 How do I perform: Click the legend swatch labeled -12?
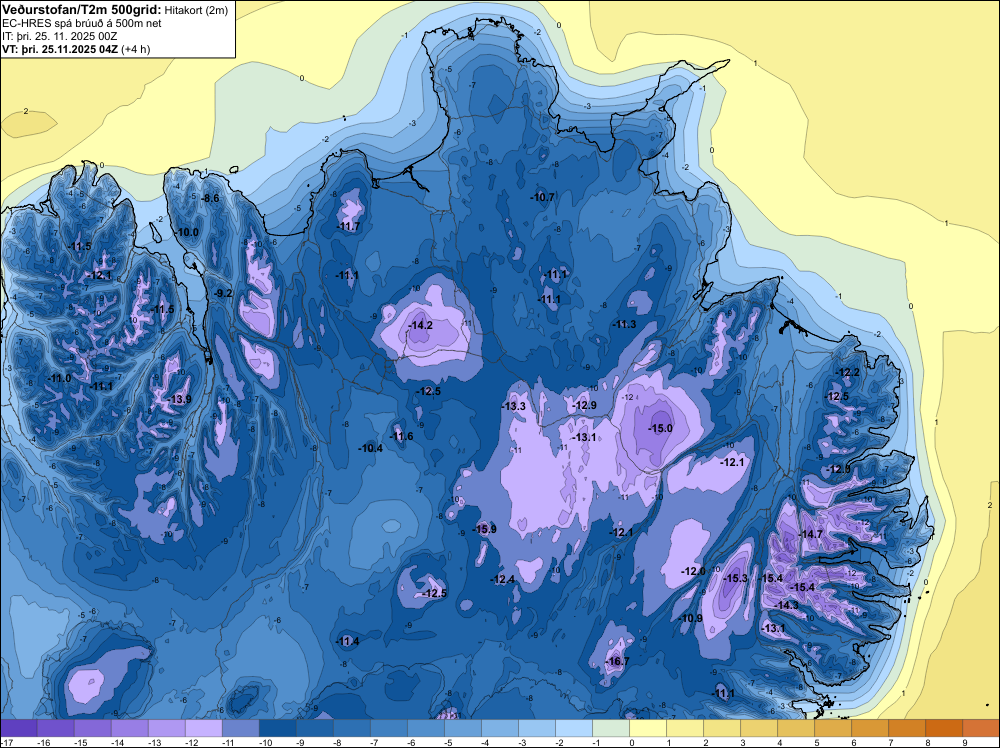[x=203, y=728]
